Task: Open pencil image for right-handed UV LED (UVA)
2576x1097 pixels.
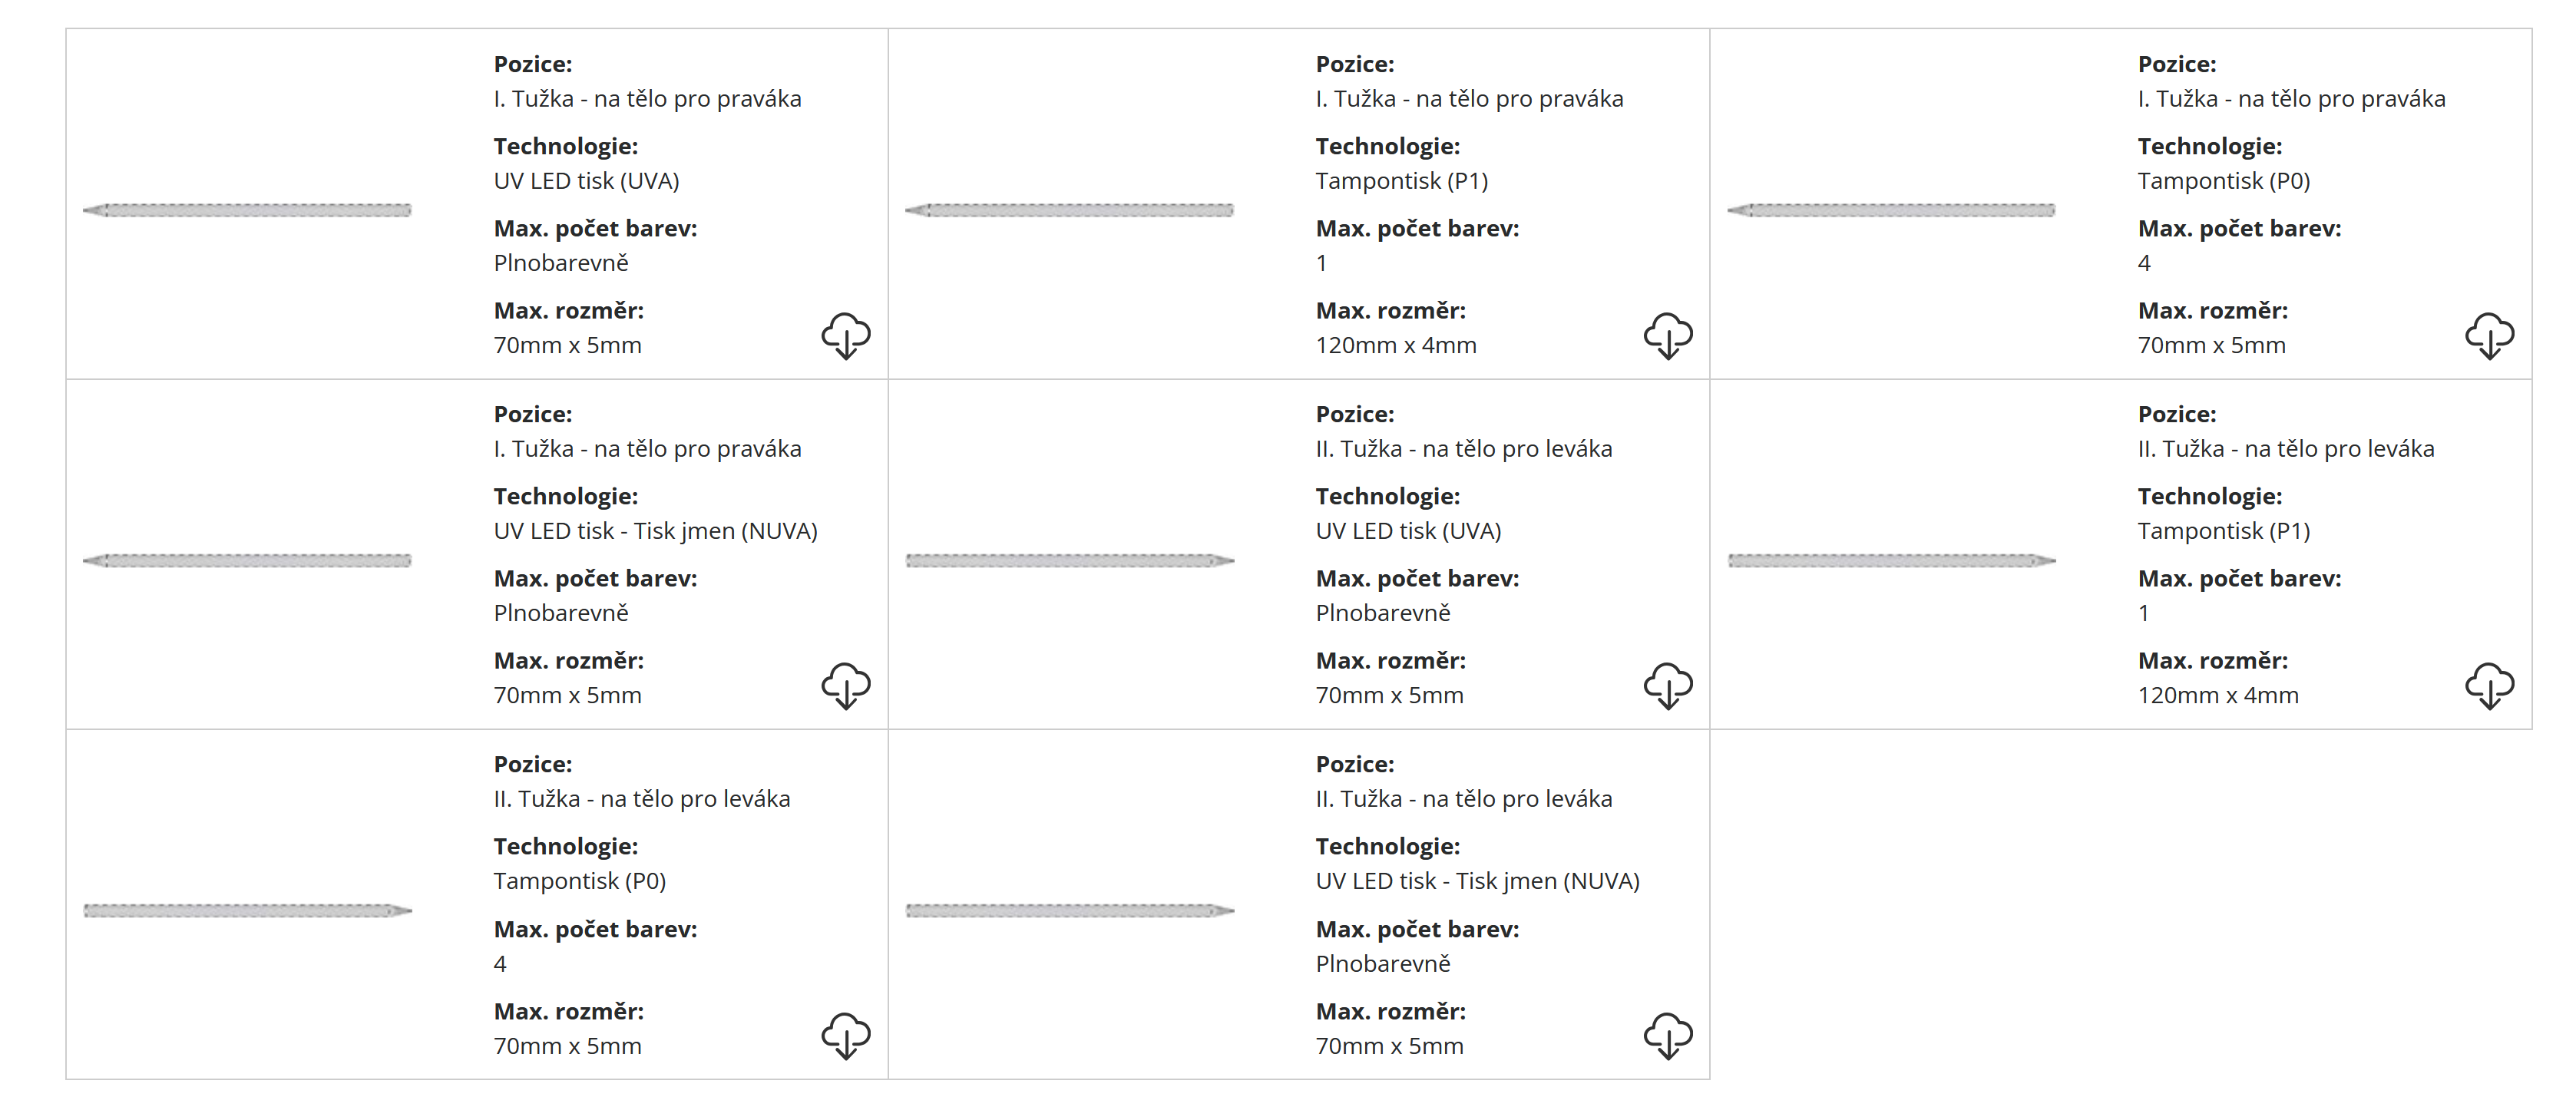Action: point(247,210)
